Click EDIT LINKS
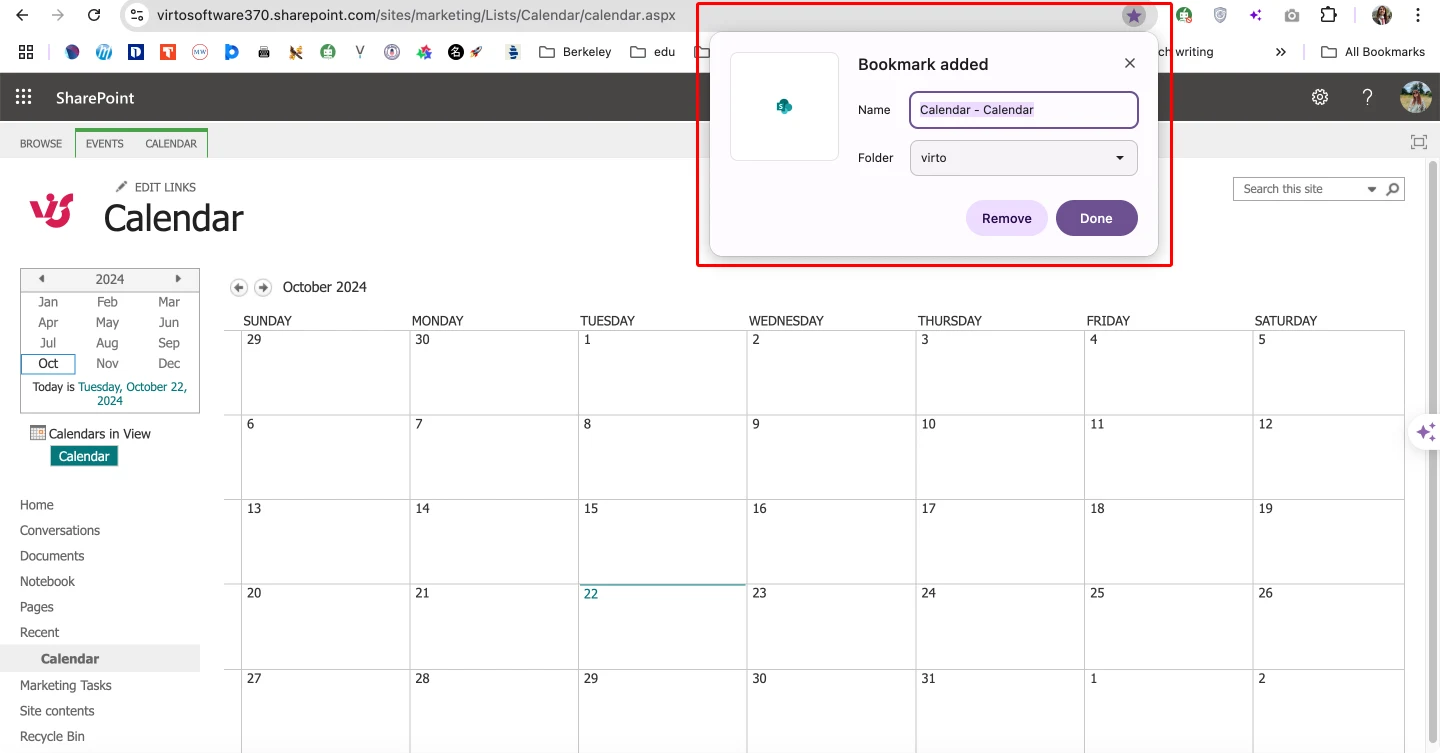Viewport: 1440px width, 753px height. click(156, 187)
